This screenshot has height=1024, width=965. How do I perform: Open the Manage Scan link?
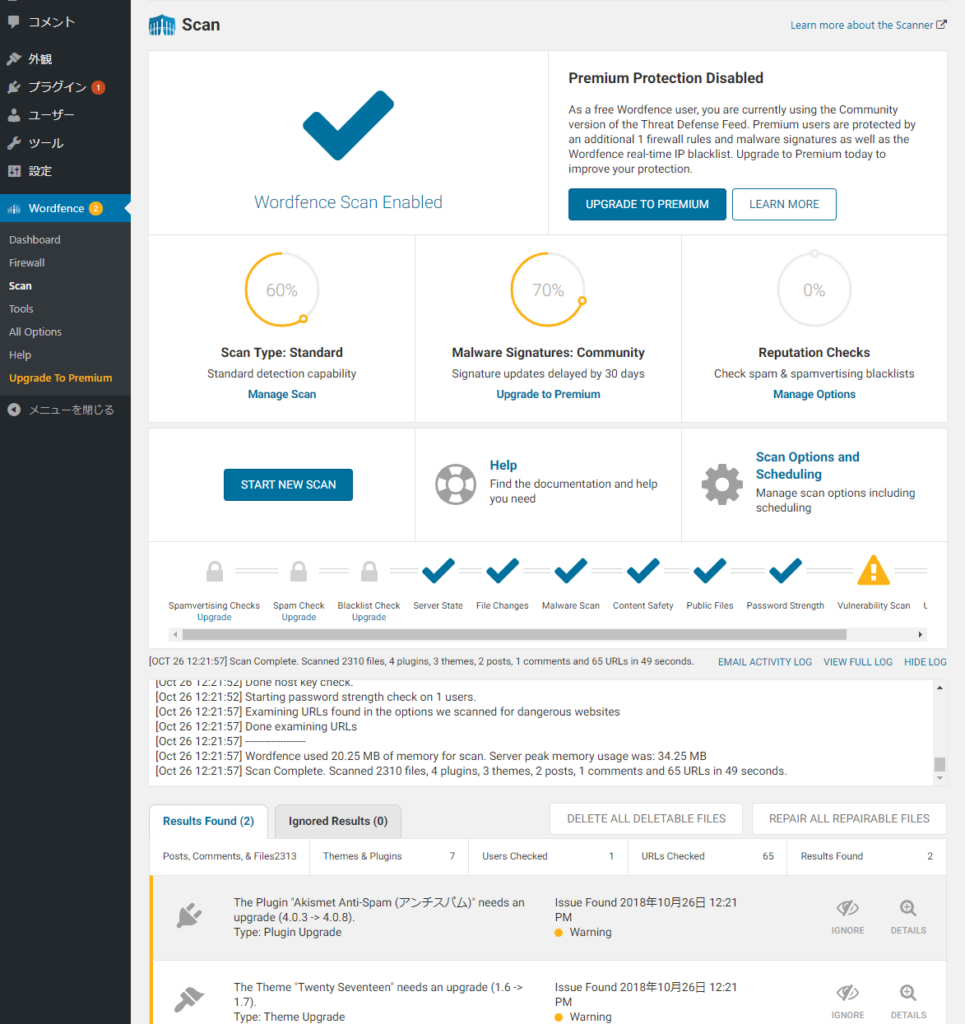[282, 394]
